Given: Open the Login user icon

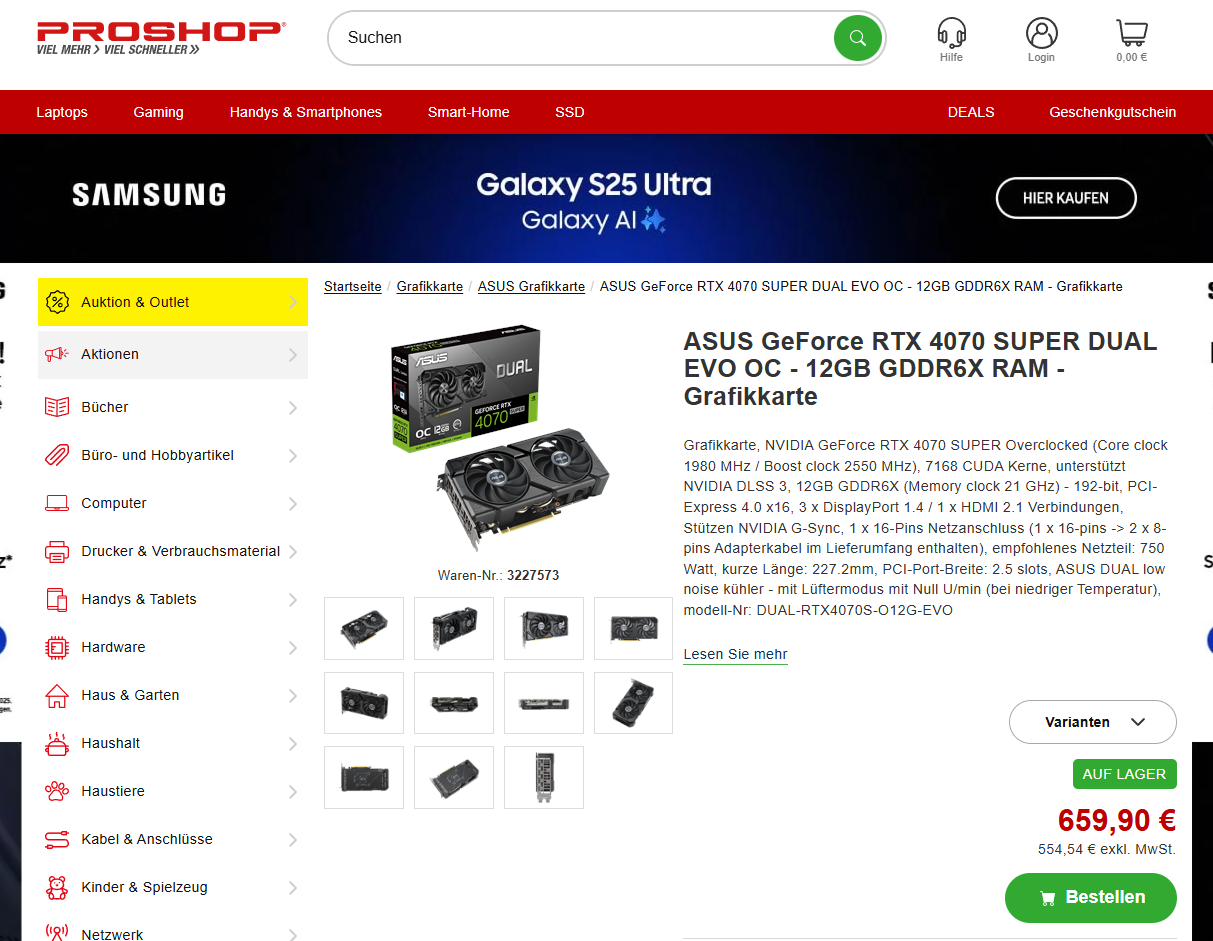Looking at the screenshot, I should pyautogui.click(x=1041, y=33).
